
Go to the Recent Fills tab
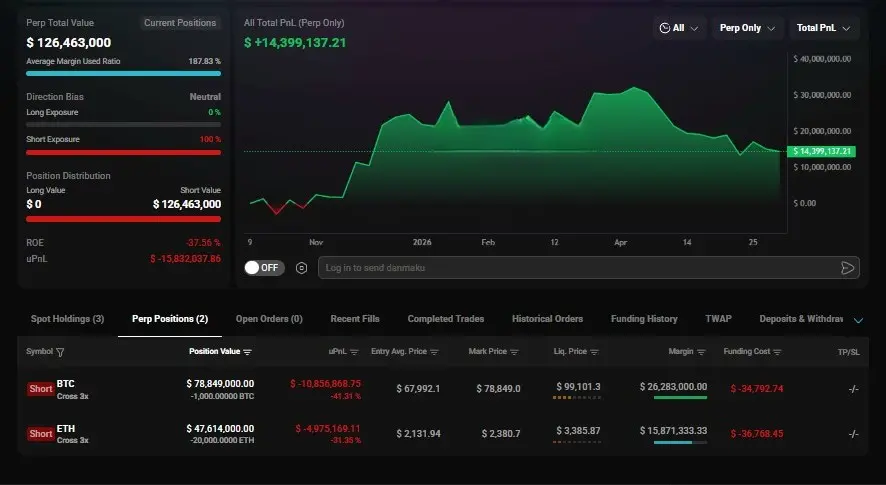click(355, 319)
